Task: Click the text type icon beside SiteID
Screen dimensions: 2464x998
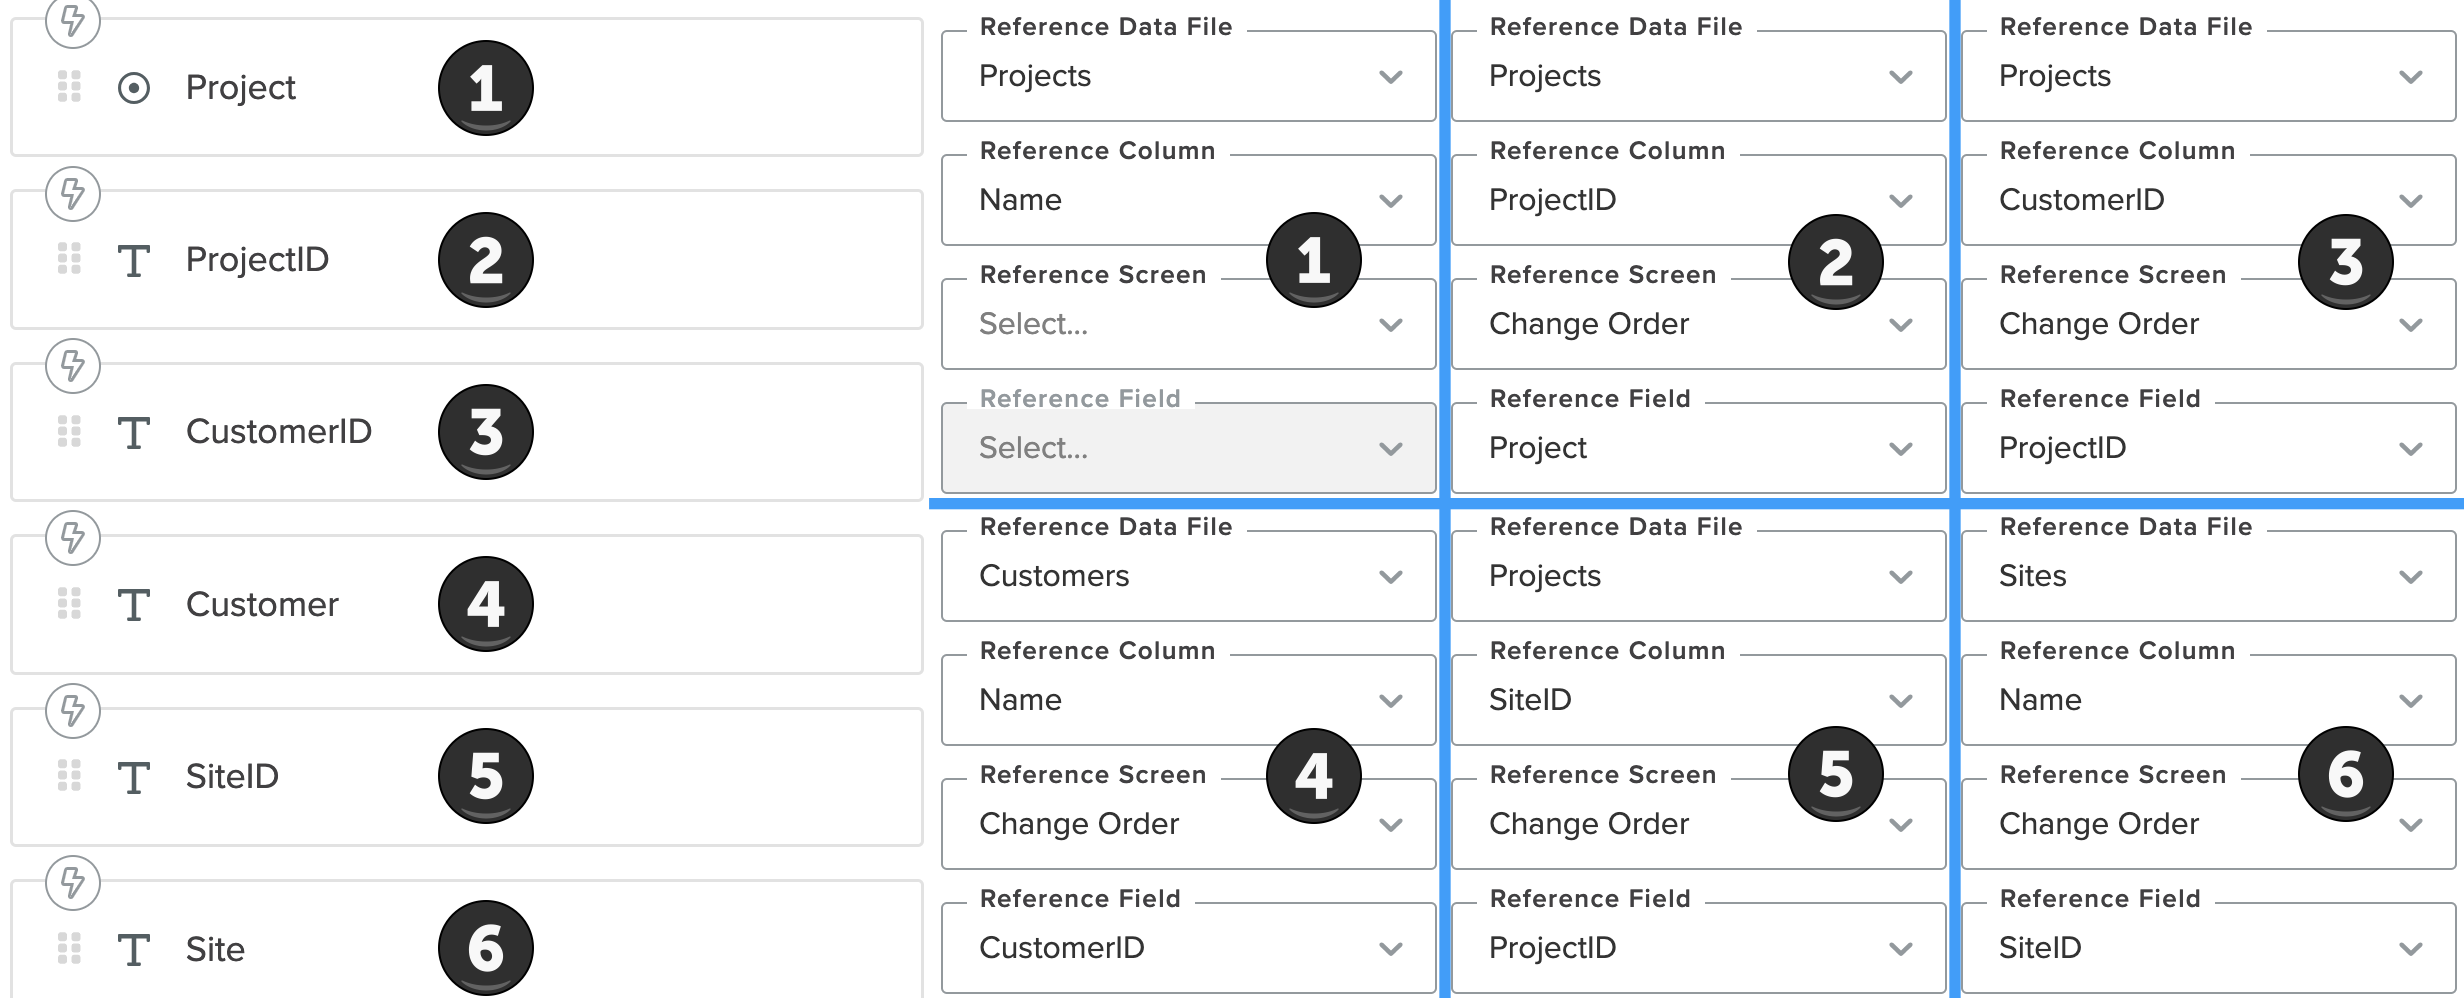Action: point(134,777)
